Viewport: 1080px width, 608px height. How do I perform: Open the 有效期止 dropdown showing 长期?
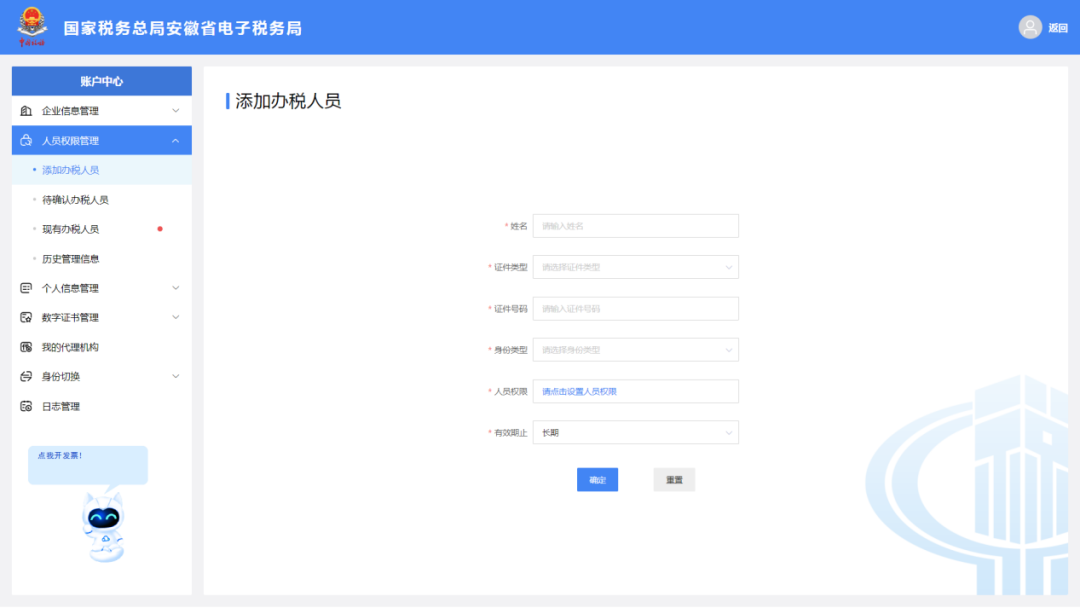pos(635,432)
